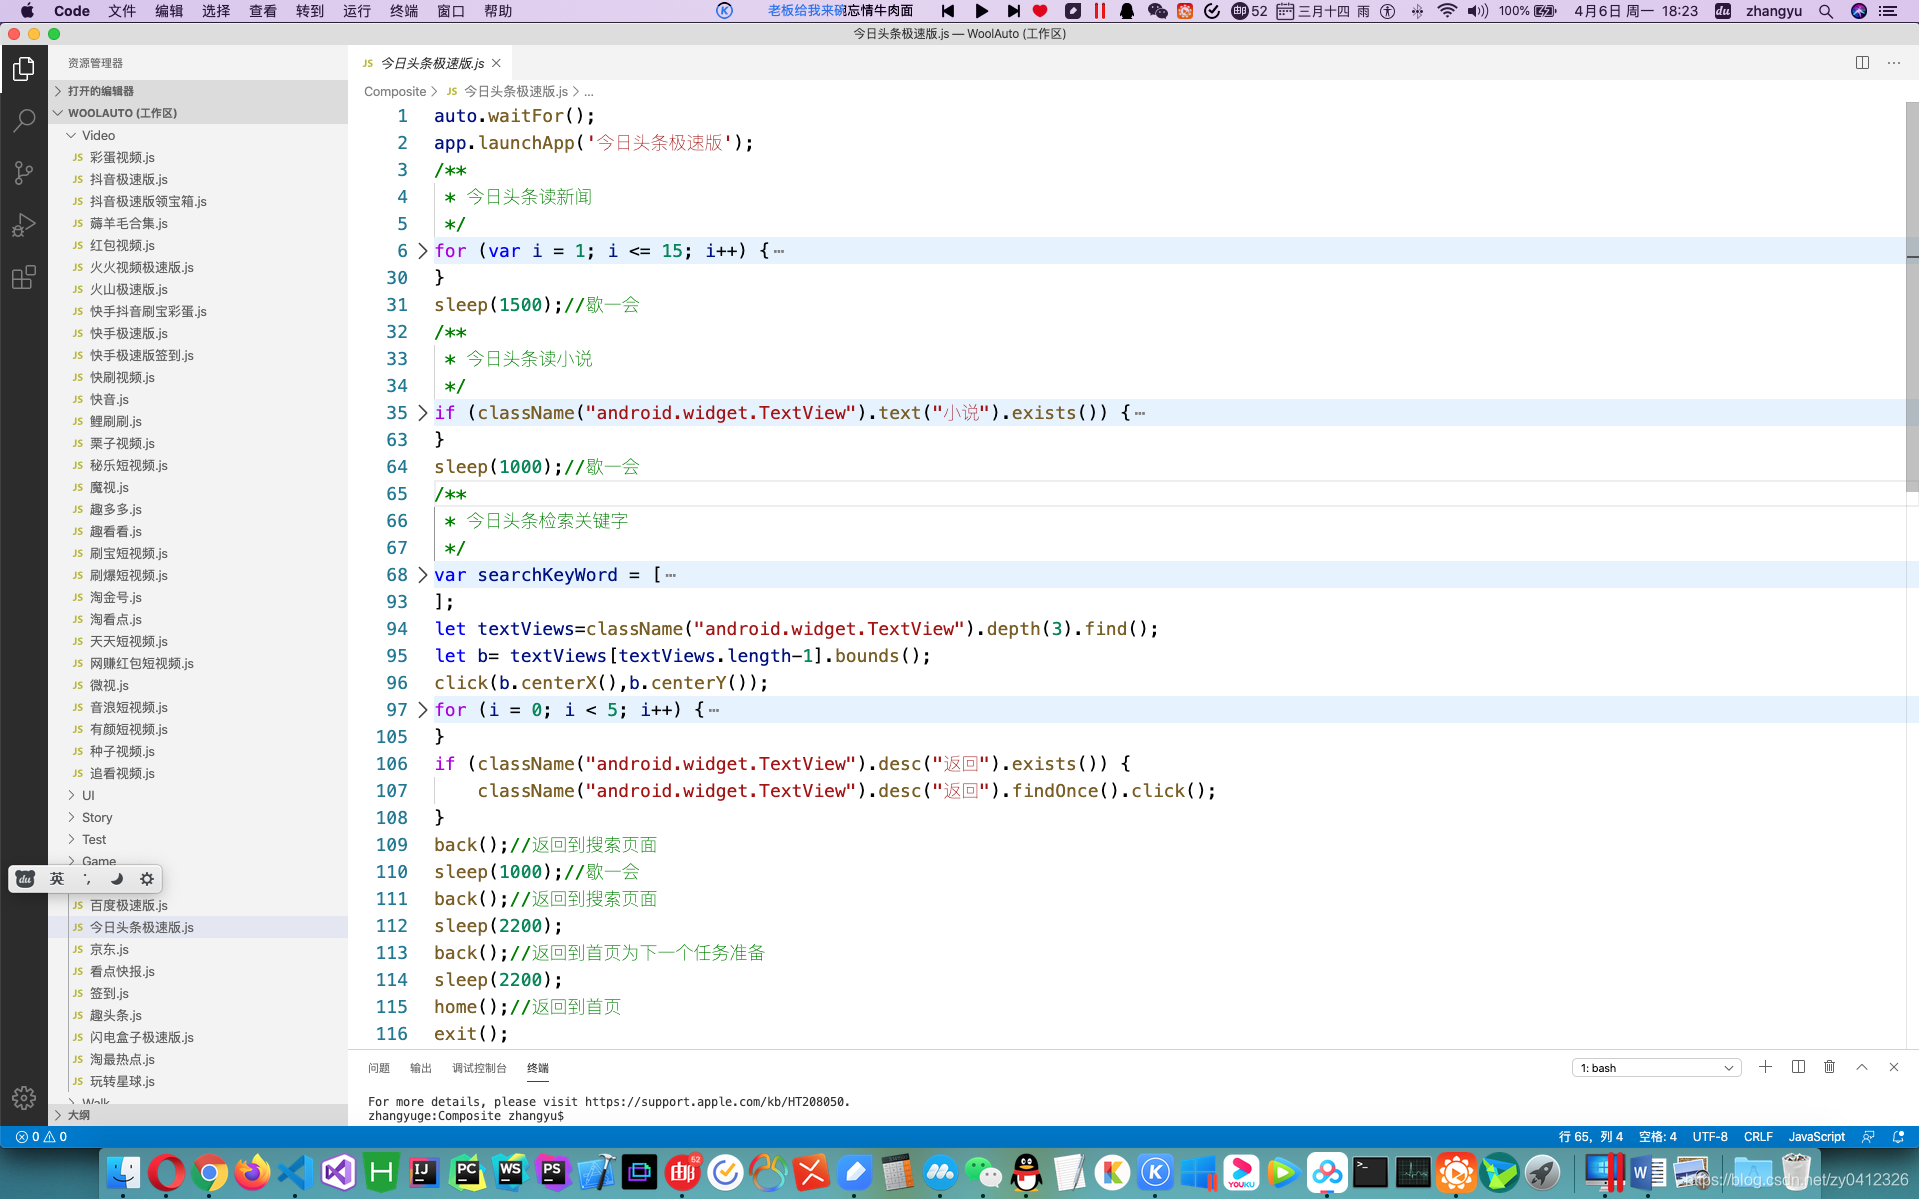Open Chrome from the Dock
Viewport: 1919px width, 1199px height.
point(210,1172)
